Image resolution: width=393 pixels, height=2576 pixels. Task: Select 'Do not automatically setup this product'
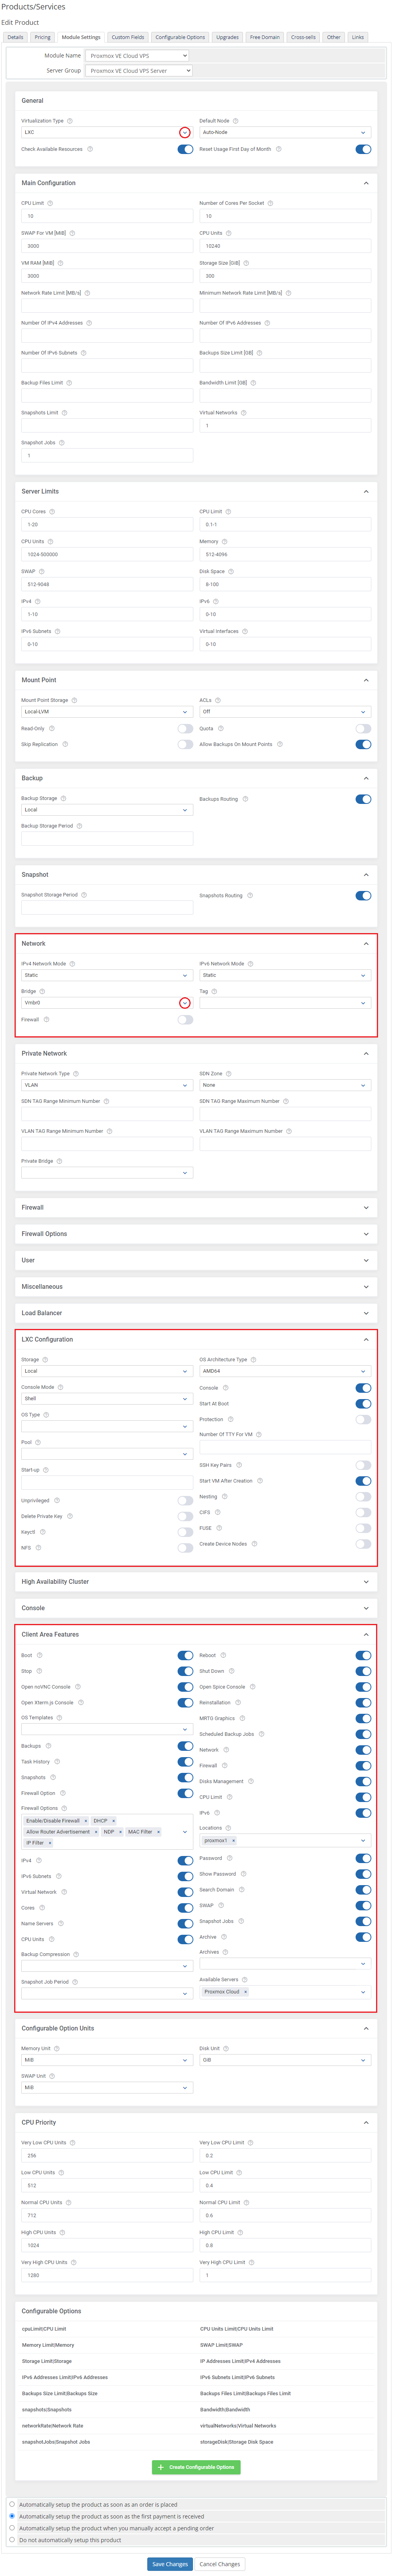(12, 2540)
